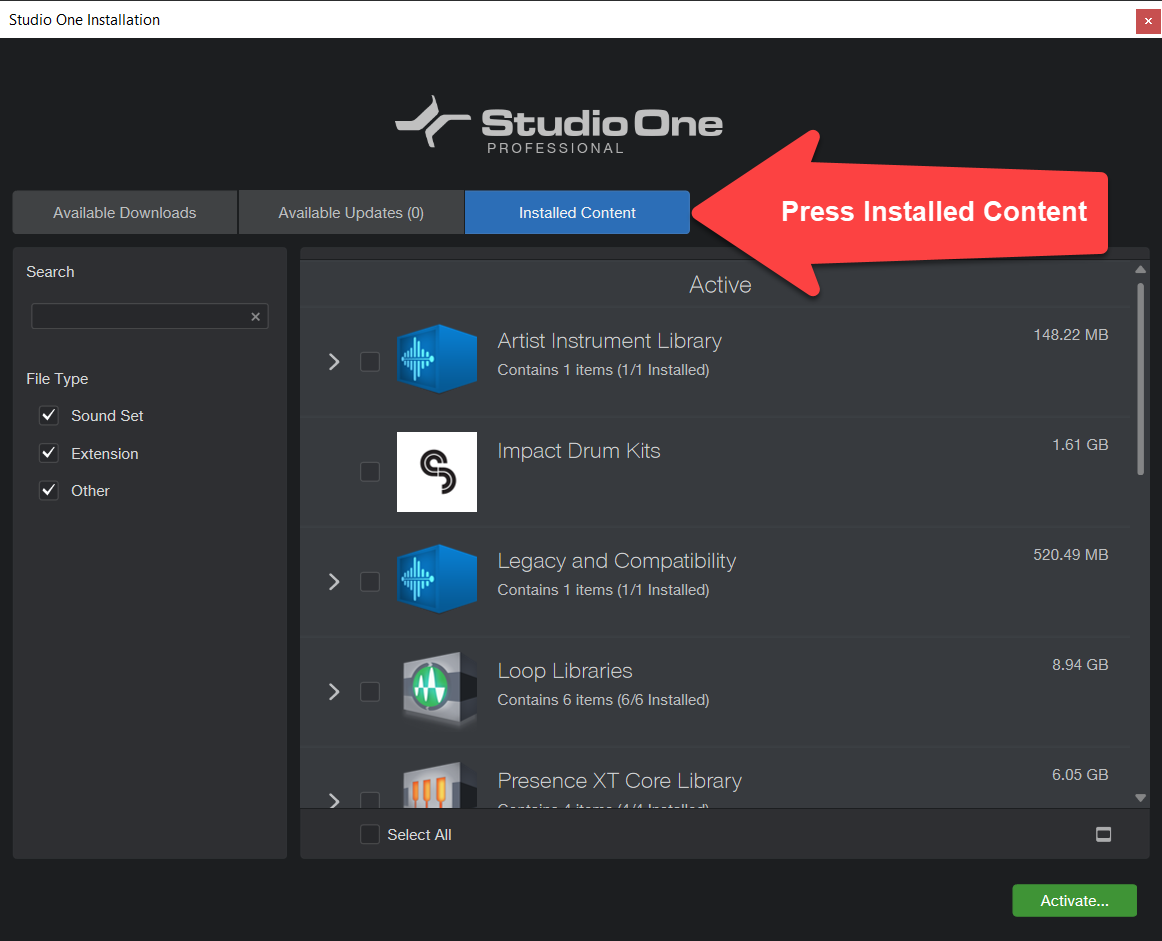Disable the Extension file type filter

click(48, 453)
